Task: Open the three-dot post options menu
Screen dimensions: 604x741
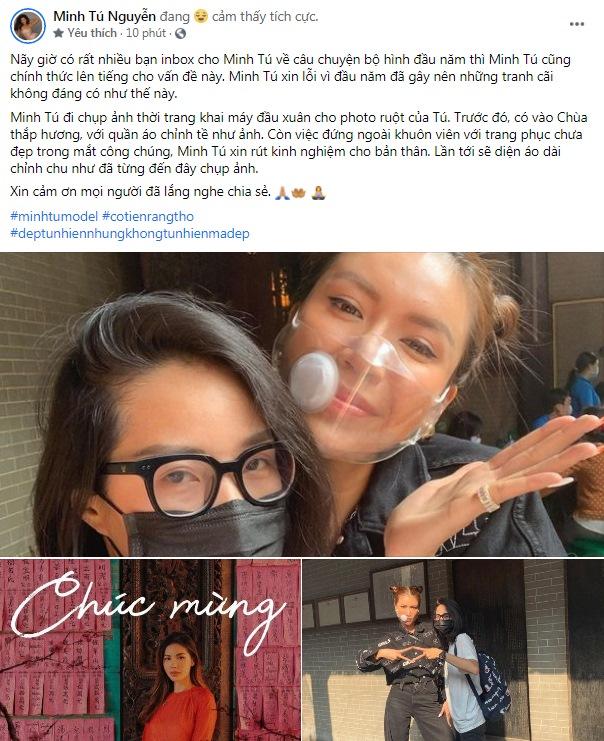Action: click(577, 24)
